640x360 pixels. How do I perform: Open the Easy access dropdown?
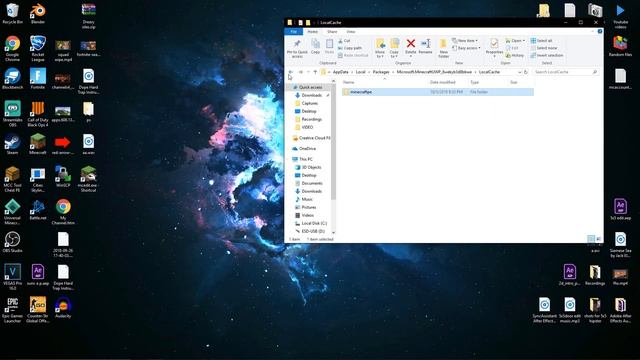(x=466, y=48)
